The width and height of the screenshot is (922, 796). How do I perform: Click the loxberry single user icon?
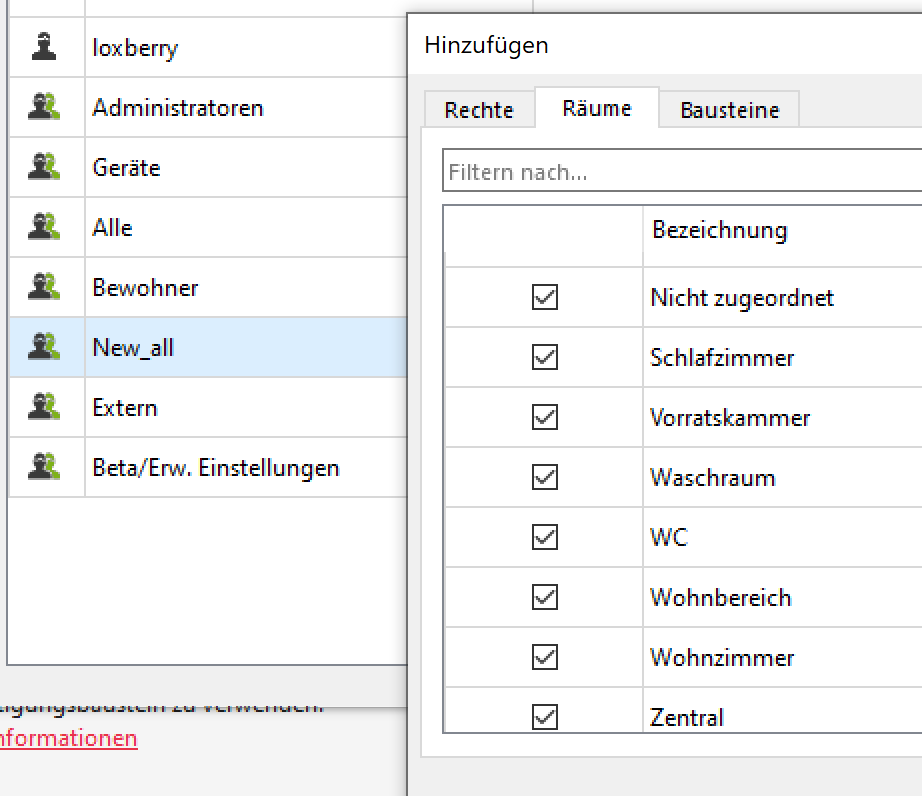(44, 47)
